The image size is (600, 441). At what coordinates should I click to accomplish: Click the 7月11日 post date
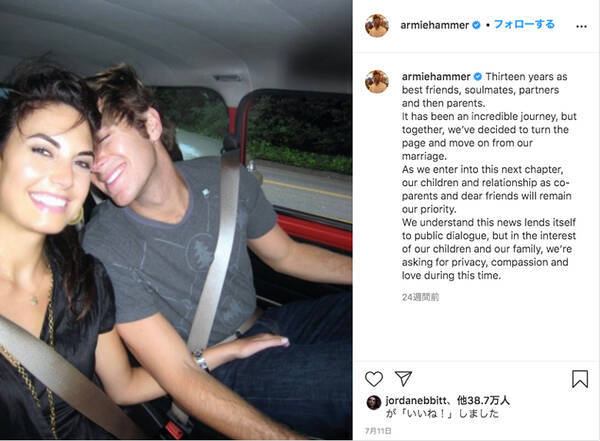tap(378, 431)
